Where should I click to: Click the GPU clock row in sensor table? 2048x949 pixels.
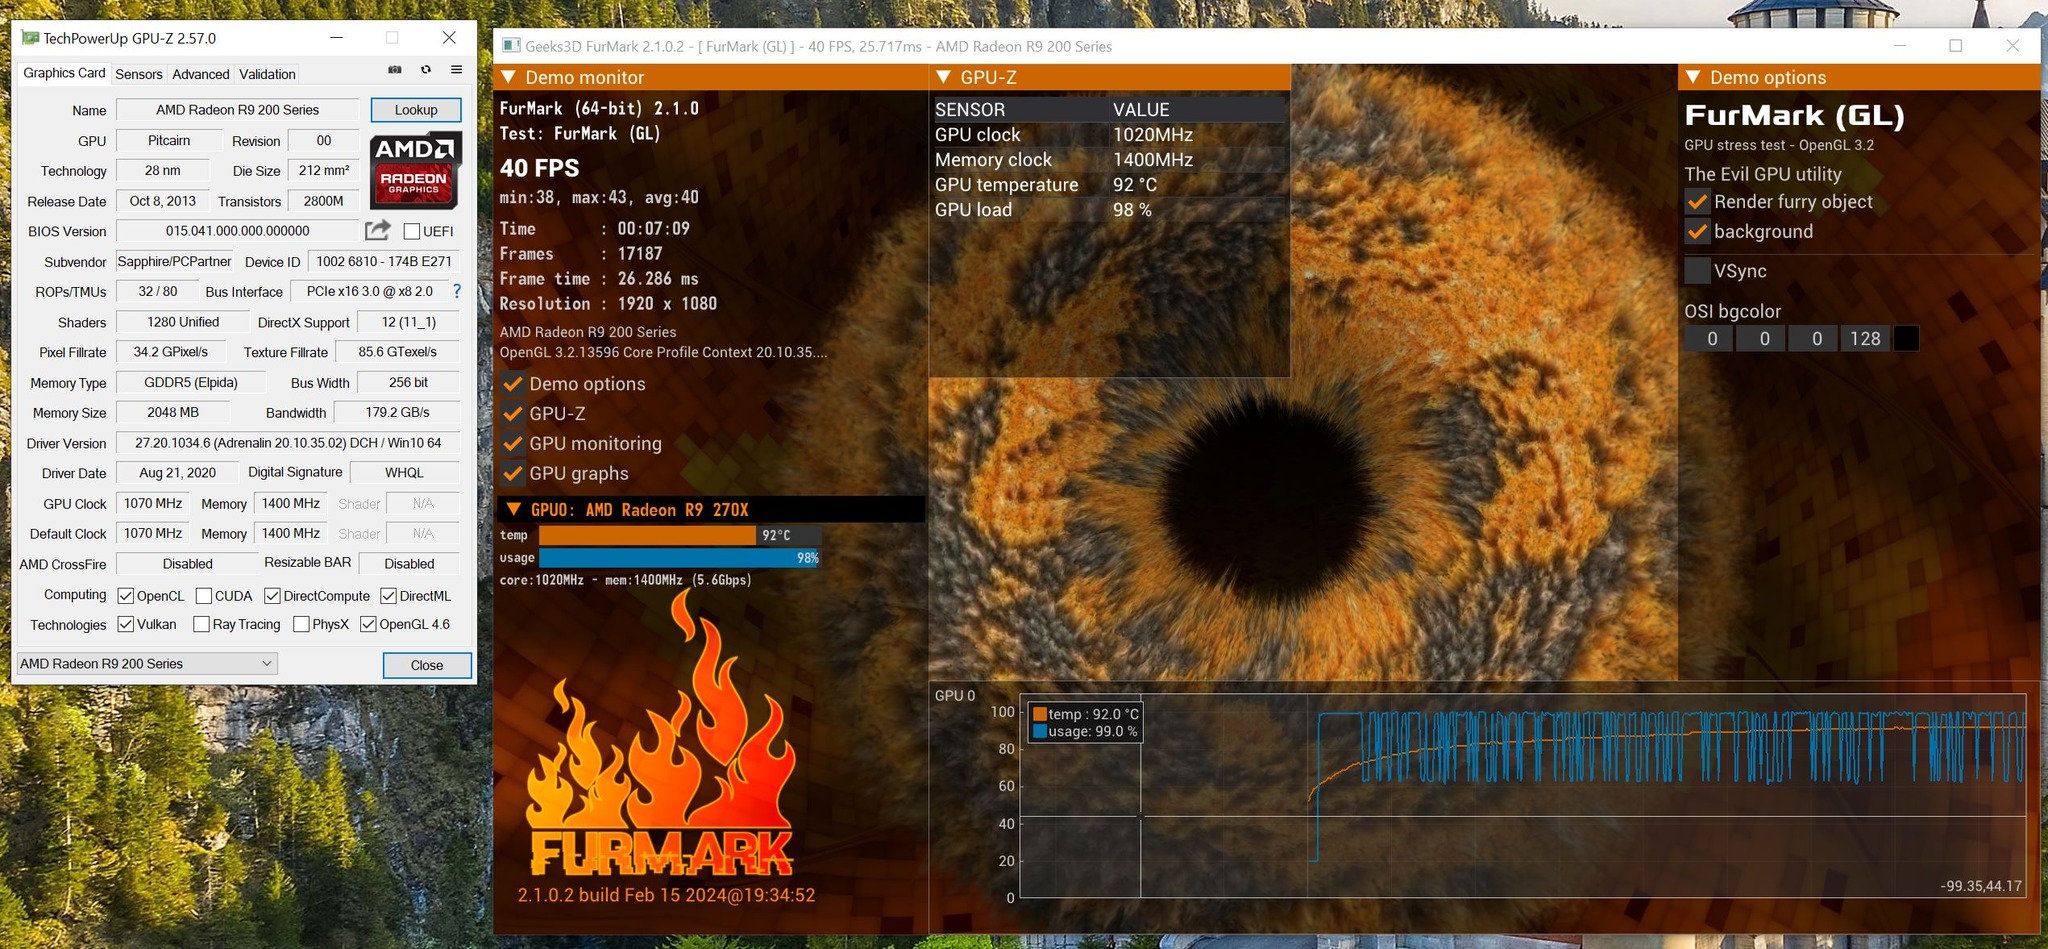[x=1109, y=135]
